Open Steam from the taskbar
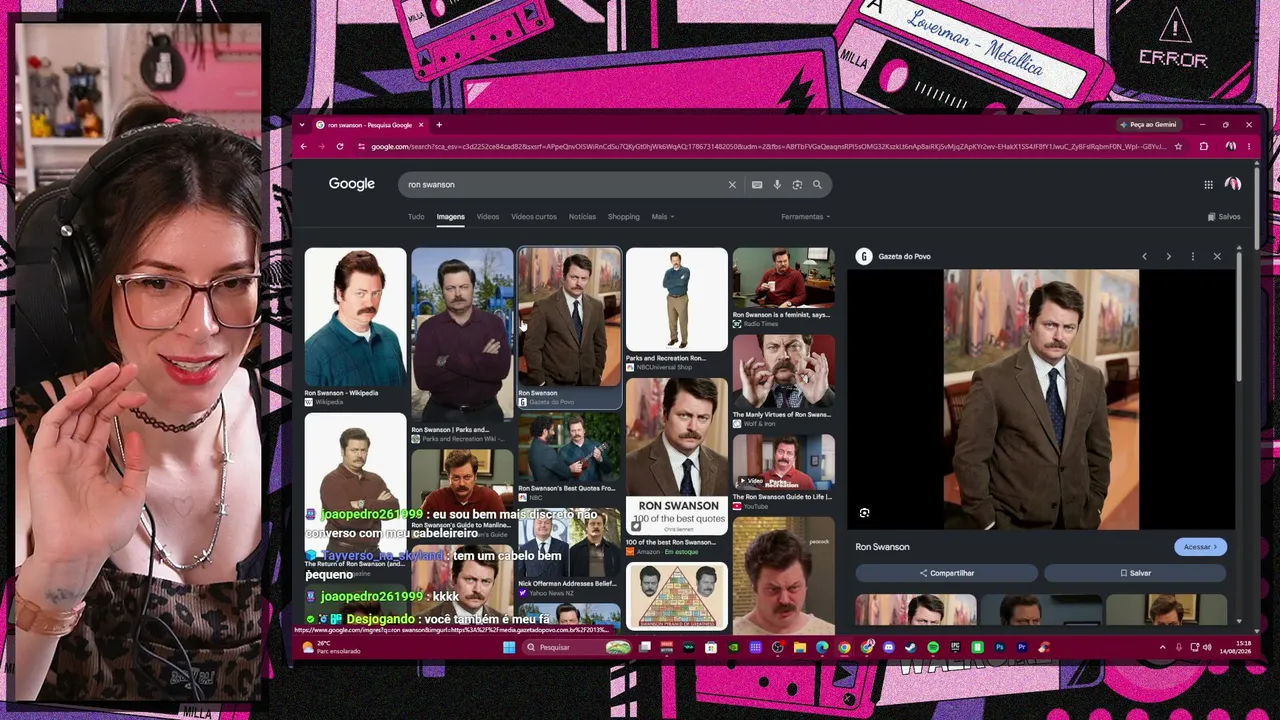Viewport: 1280px width, 720px height. (910, 647)
